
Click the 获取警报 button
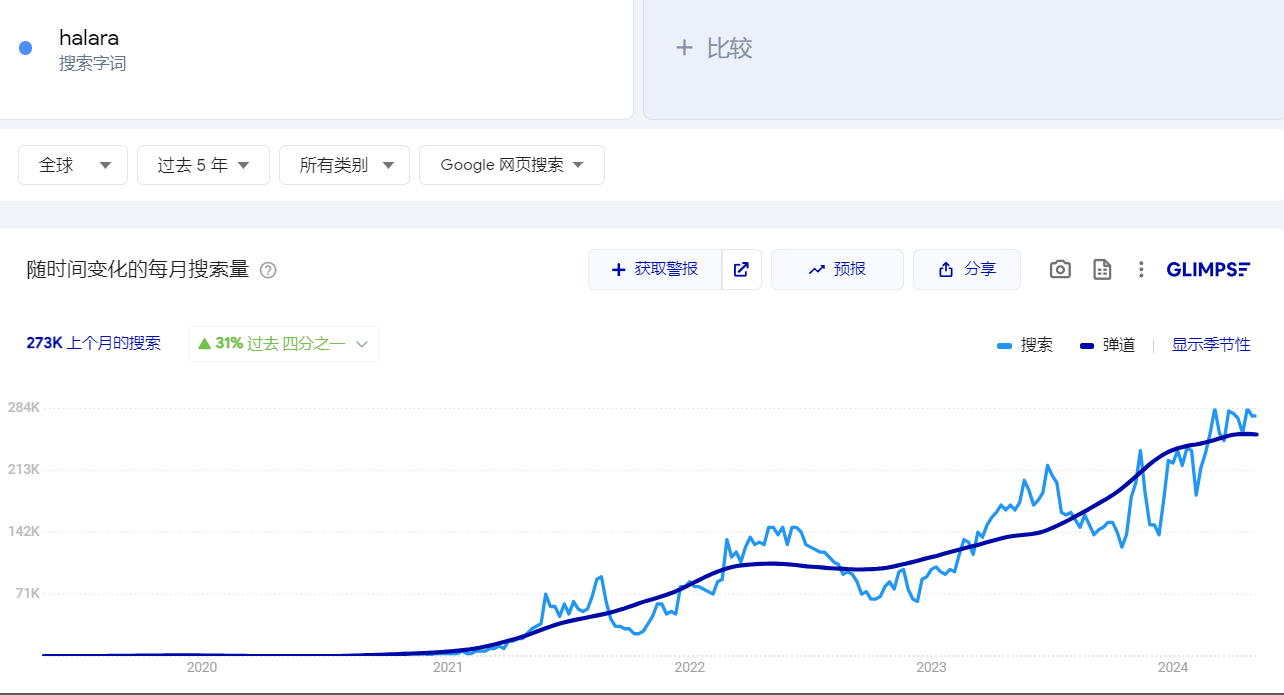click(x=655, y=269)
